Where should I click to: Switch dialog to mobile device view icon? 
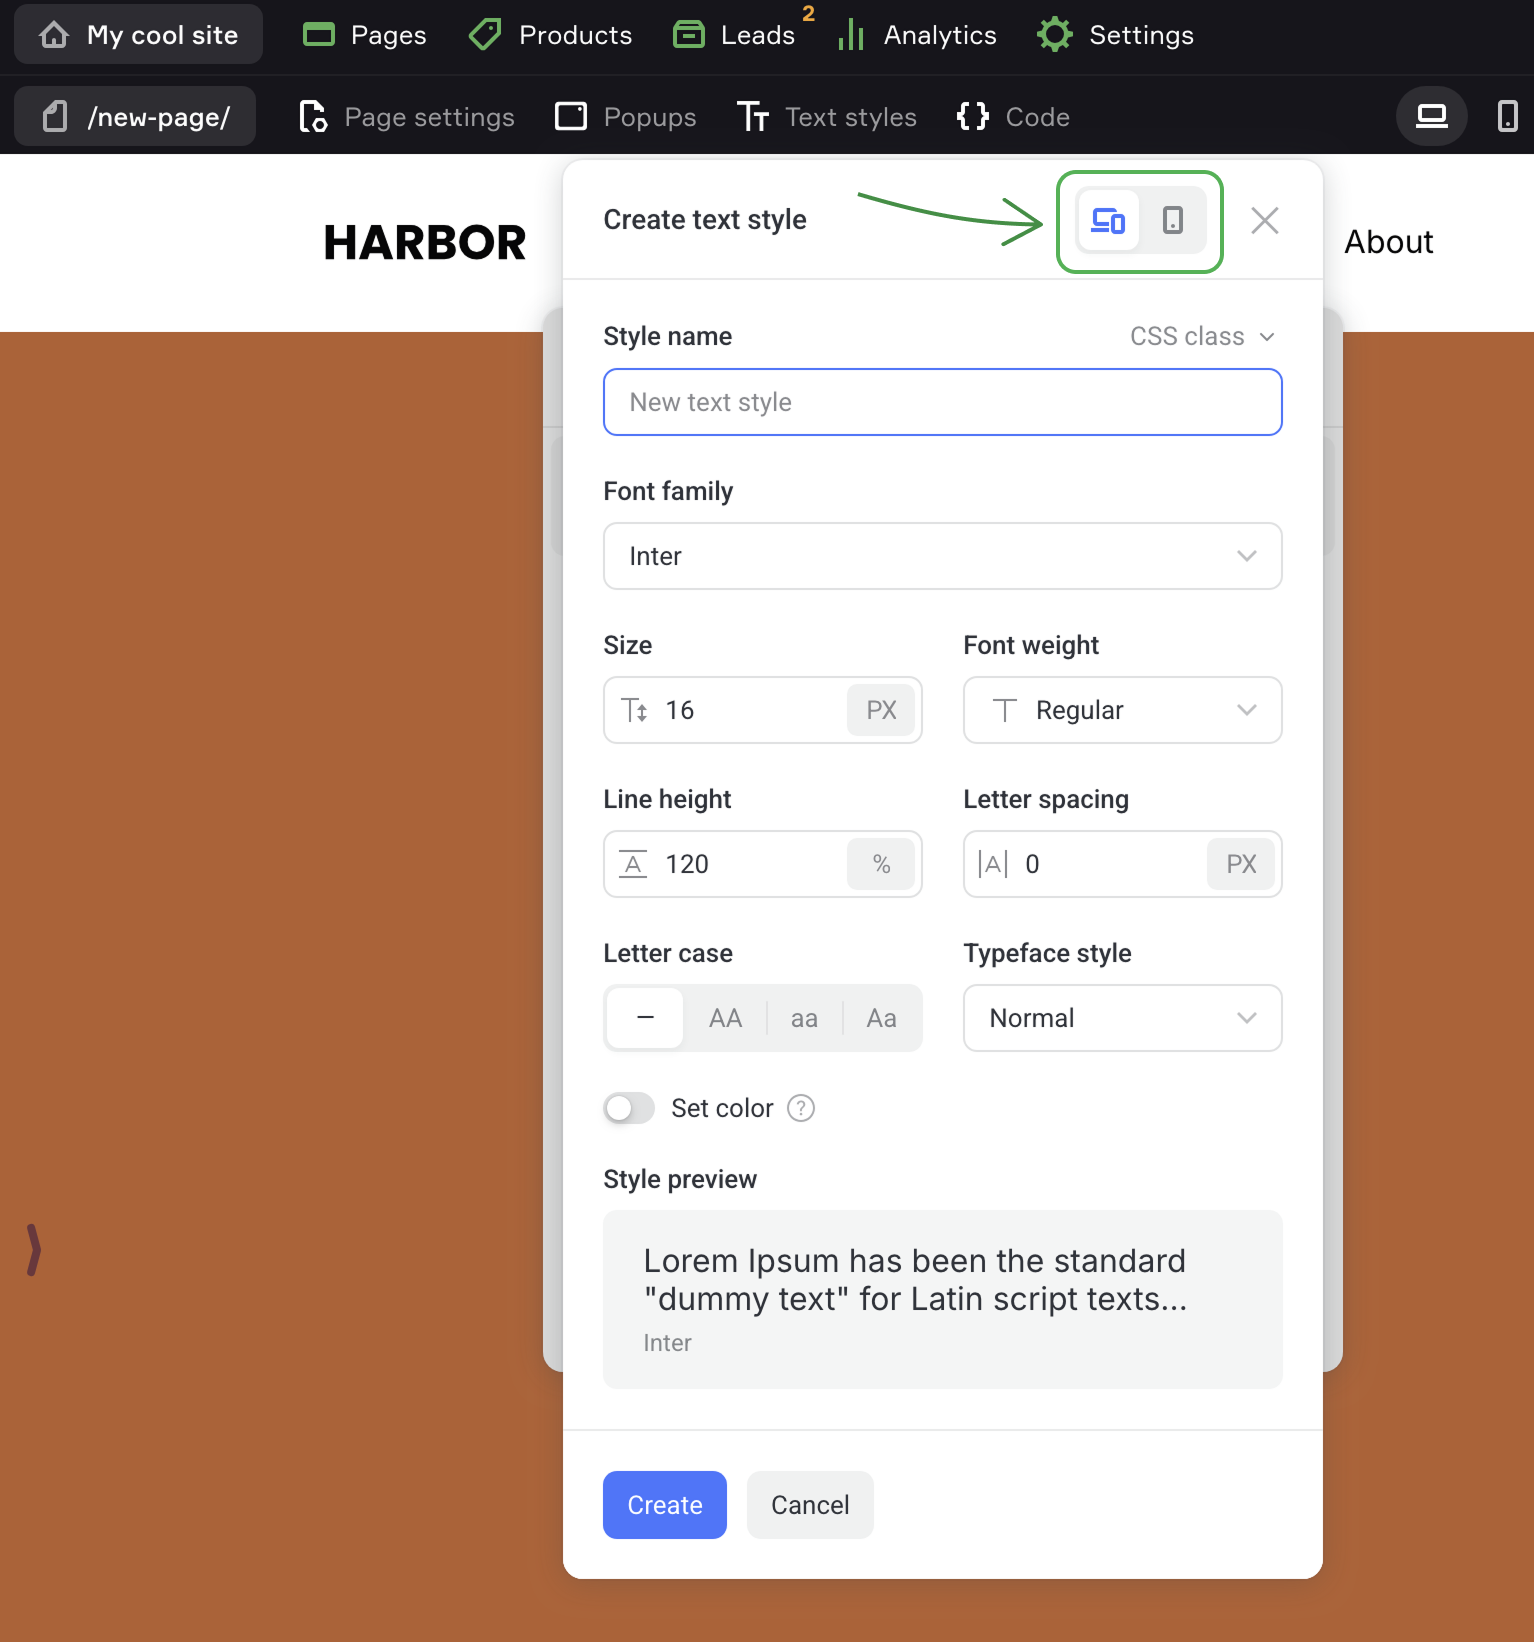[1172, 220]
